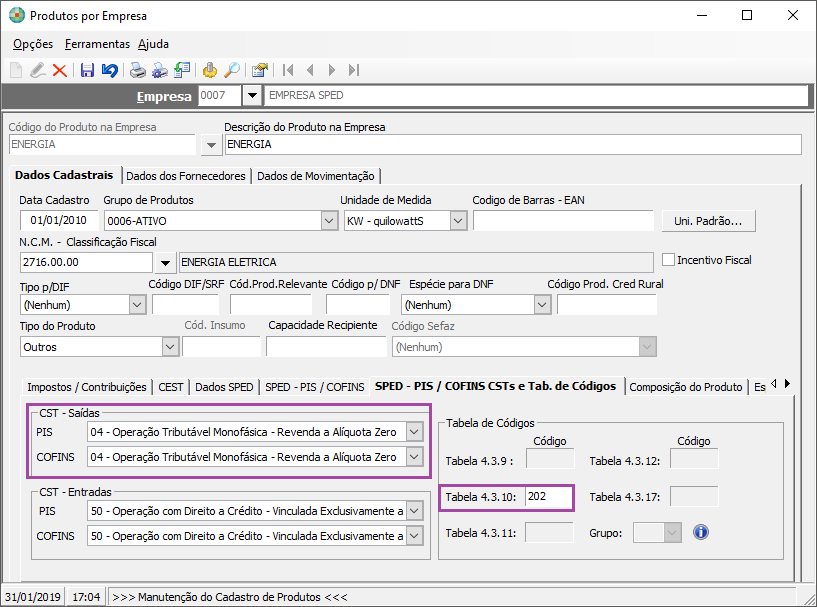The height and width of the screenshot is (607, 817).
Task: Open the CST Saídas PIS dropdown
Action: click(x=415, y=432)
